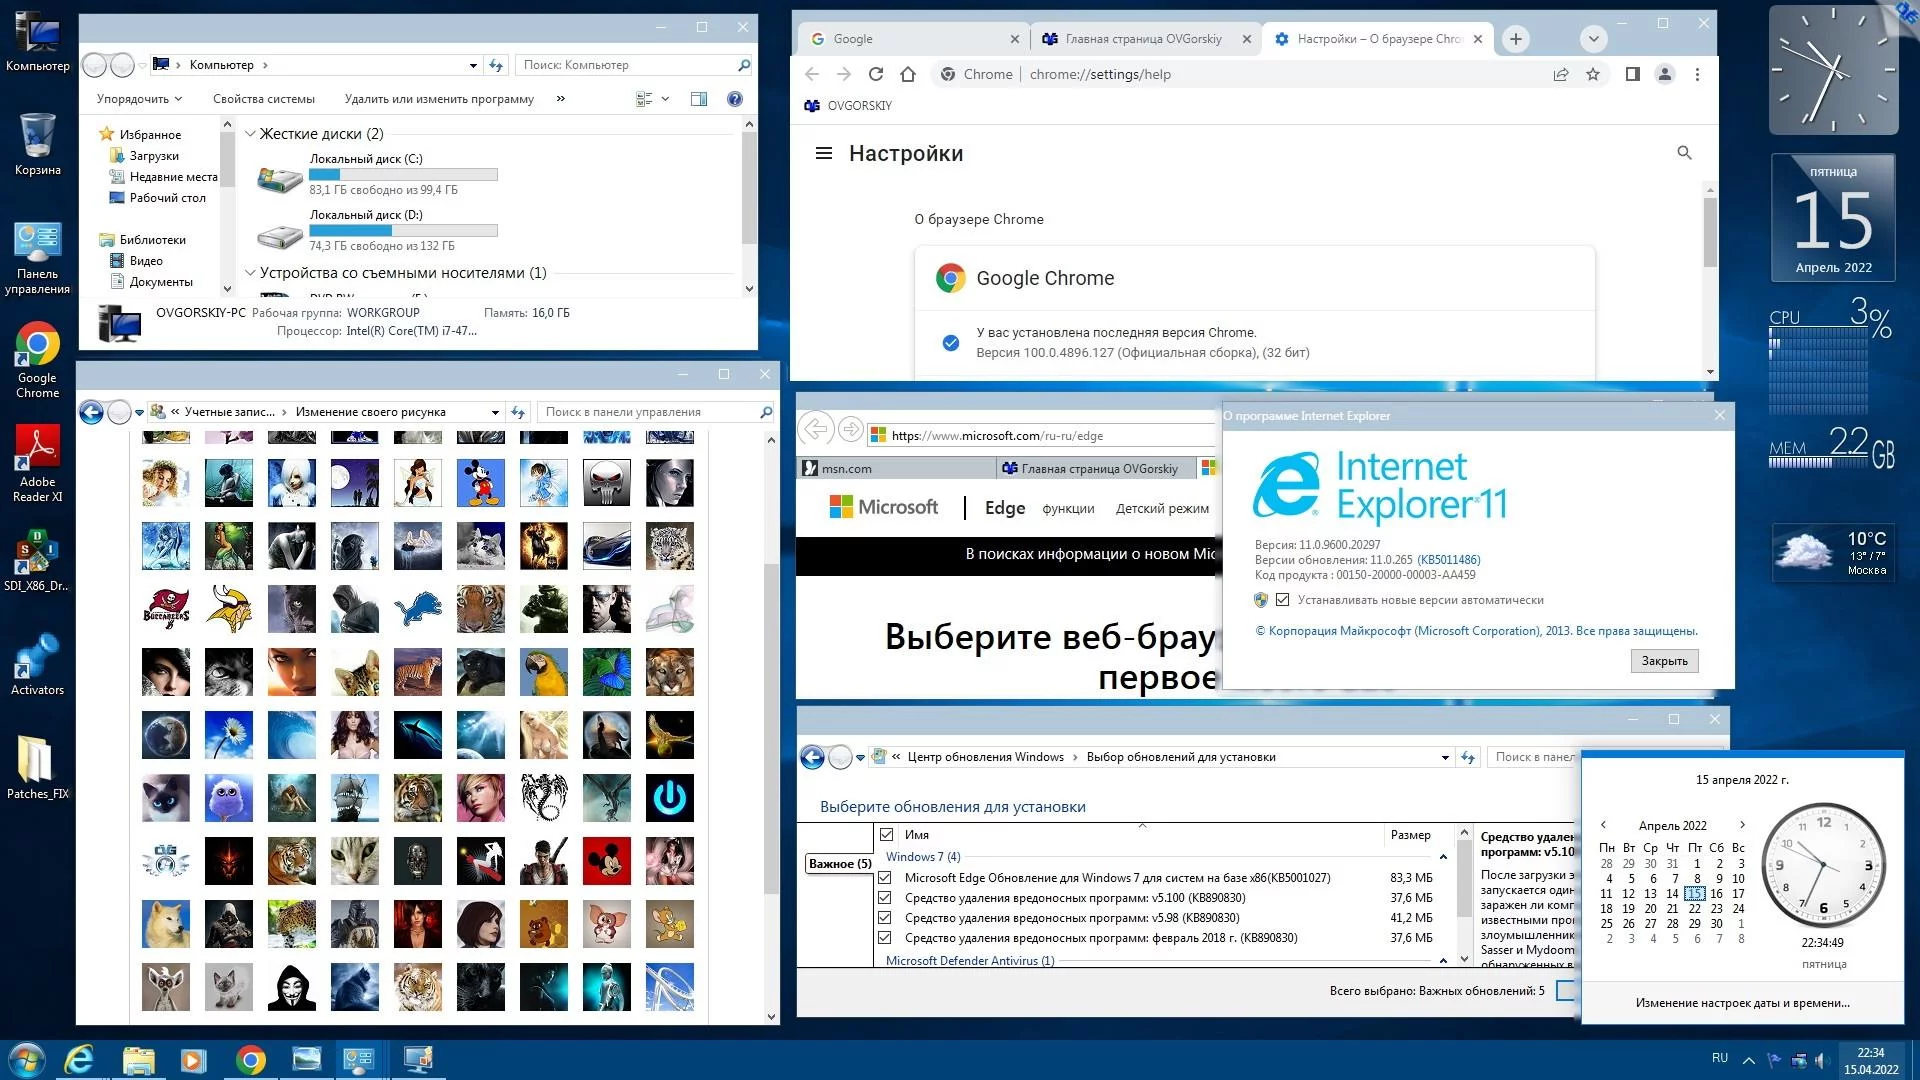Viewport: 1920px width, 1080px height.
Task: Click the Закрыть button in IE dialog
Action: coord(1664,661)
